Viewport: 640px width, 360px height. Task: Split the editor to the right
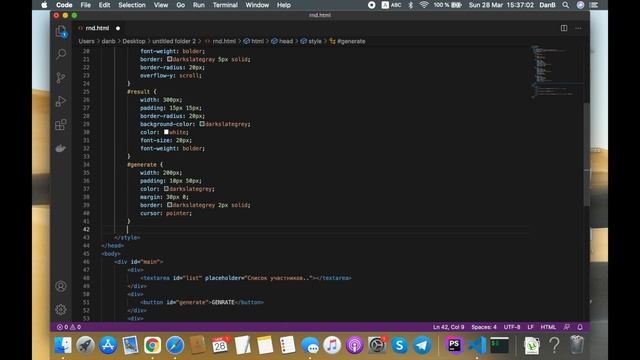pyautogui.click(x=564, y=28)
